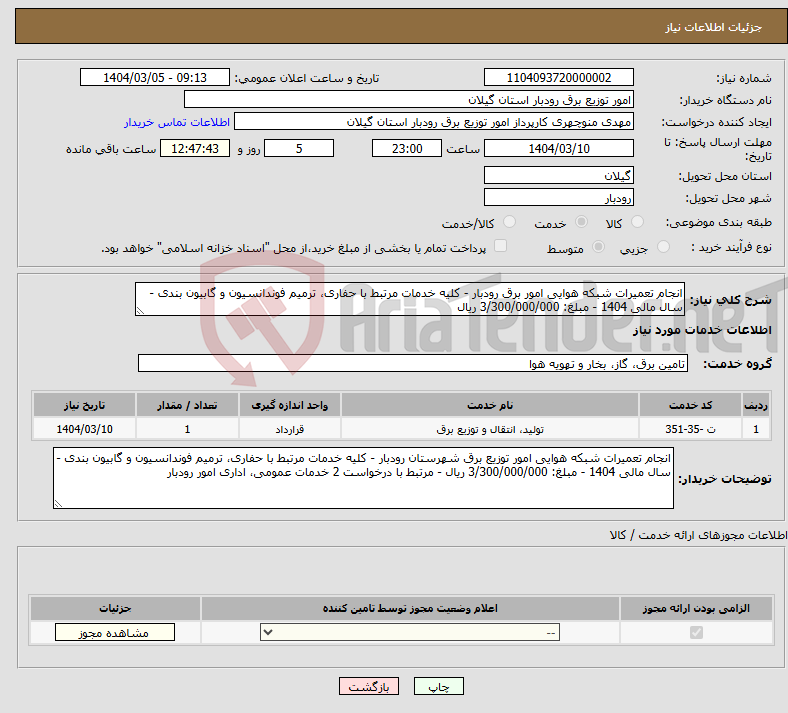Click the تعداد / مقدار column header

click(x=187, y=405)
